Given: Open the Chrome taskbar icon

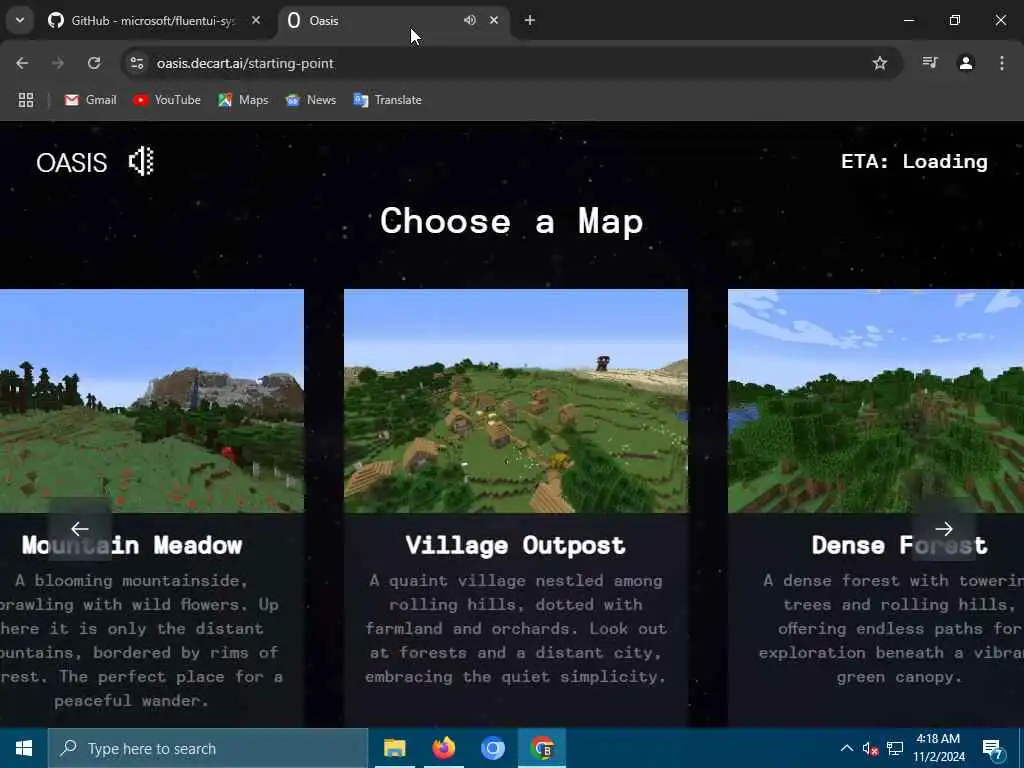Looking at the screenshot, I should pos(542,748).
